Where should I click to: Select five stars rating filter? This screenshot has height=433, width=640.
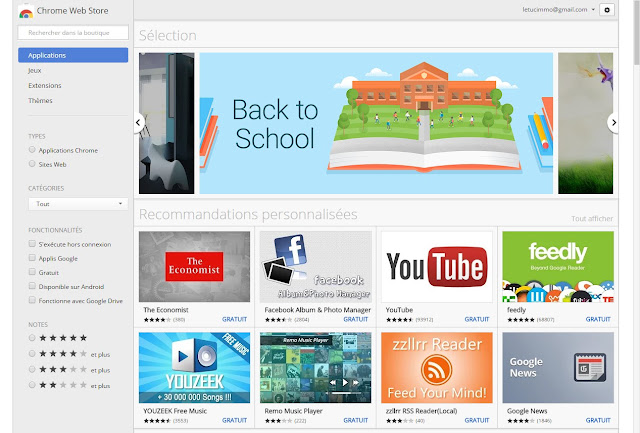[32, 338]
